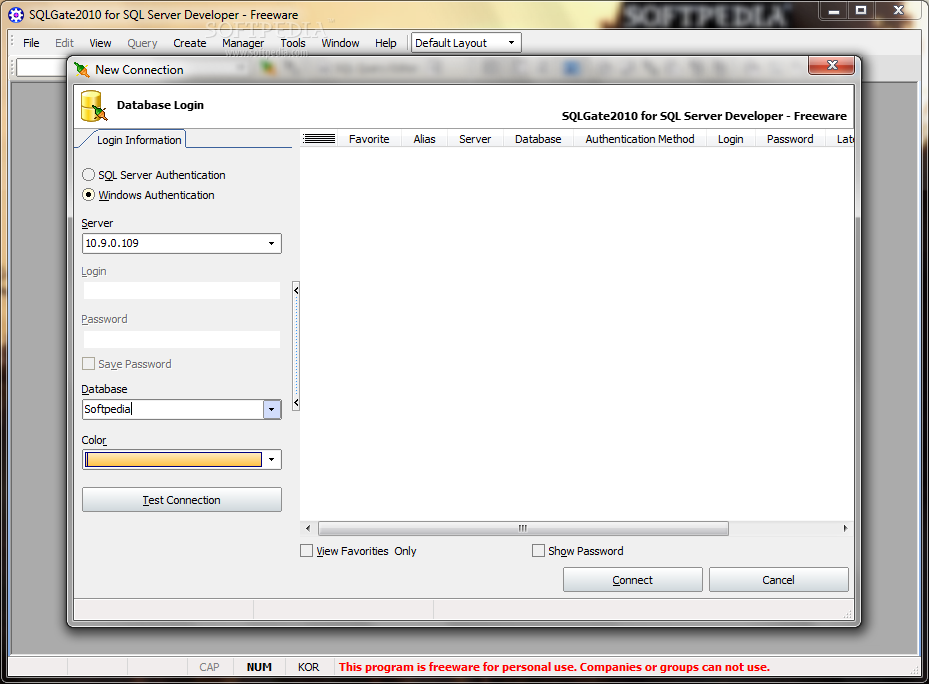The width and height of the screenshot is (929, 684).
Task: Collapse the login panel with the splitter arrows
Action: tap(296, 346)
